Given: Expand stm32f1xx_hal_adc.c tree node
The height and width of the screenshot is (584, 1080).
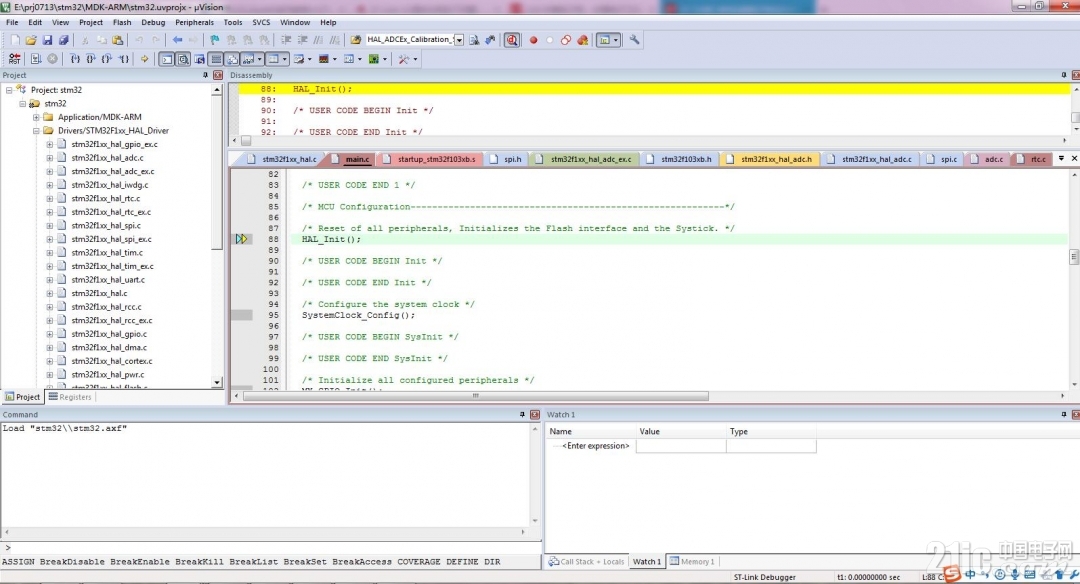Looking at the screenshot, I should [50, 158].
